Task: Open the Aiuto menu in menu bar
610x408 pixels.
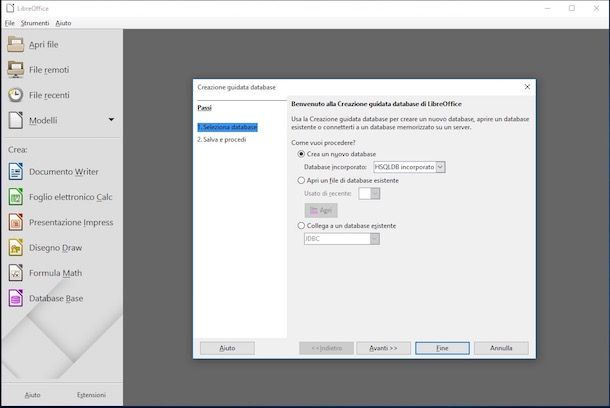Action: pos(63,23)
